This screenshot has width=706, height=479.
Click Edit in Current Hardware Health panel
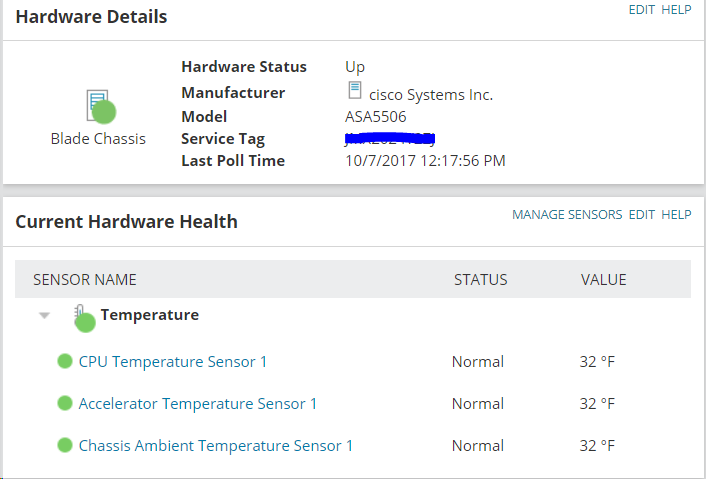[x=642, y=214]
